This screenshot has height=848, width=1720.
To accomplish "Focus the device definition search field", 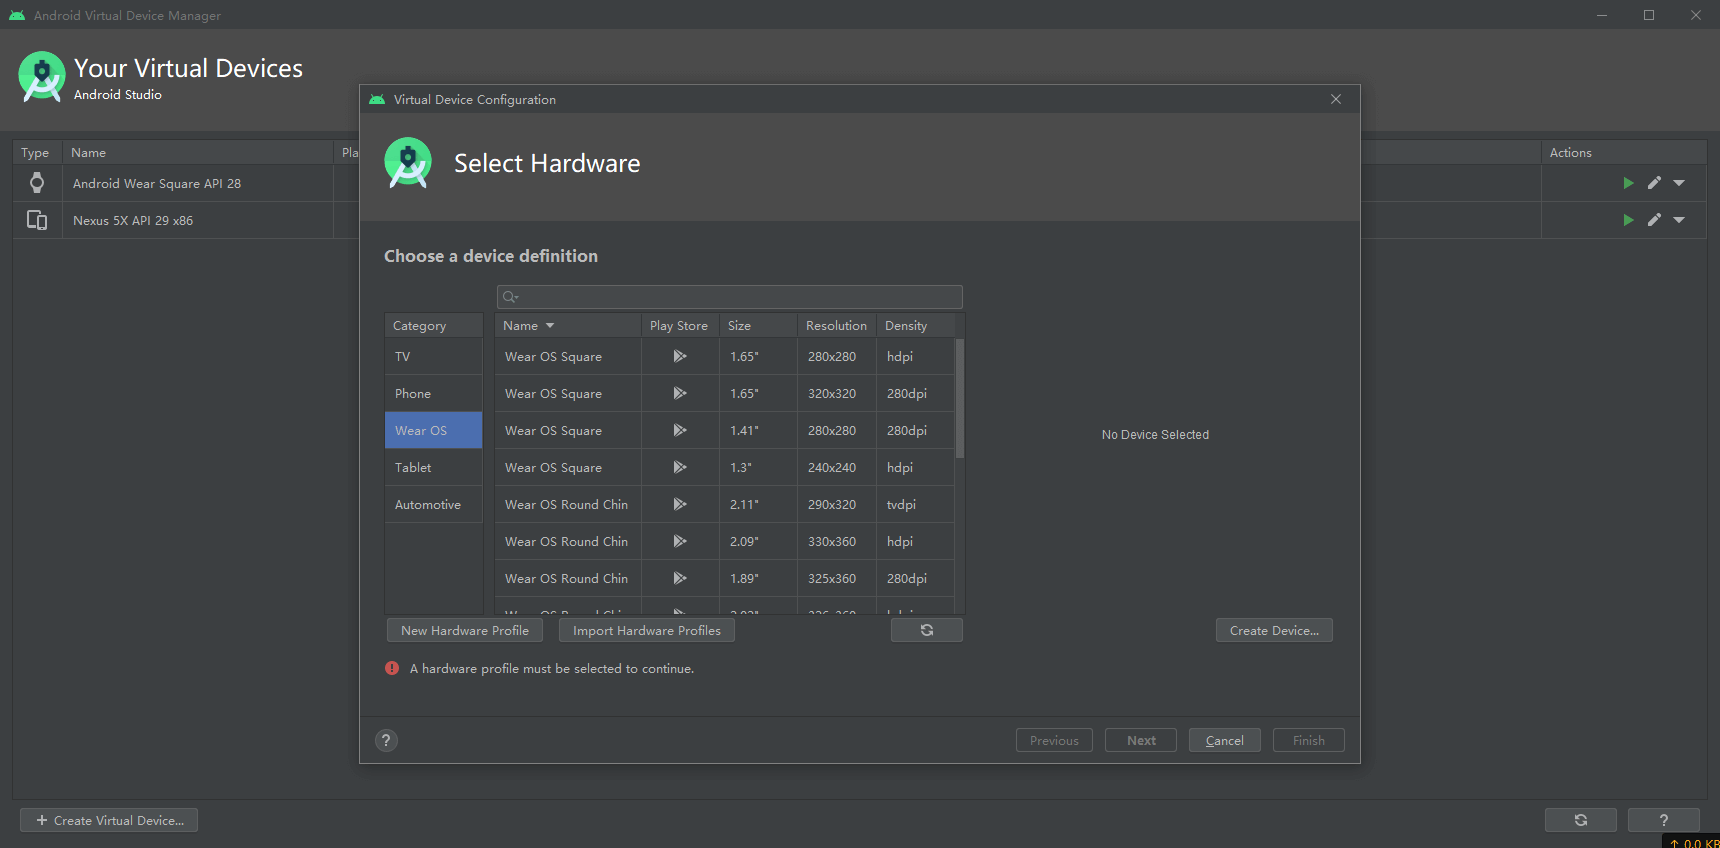I will [x=730, y=297].
